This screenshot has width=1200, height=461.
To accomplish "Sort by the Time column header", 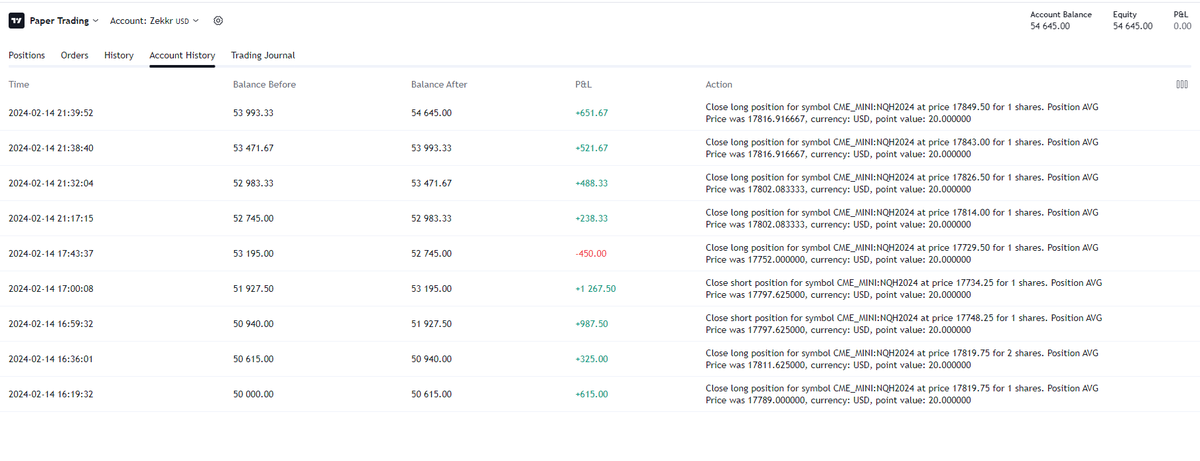I will click(x=19, y=85).
